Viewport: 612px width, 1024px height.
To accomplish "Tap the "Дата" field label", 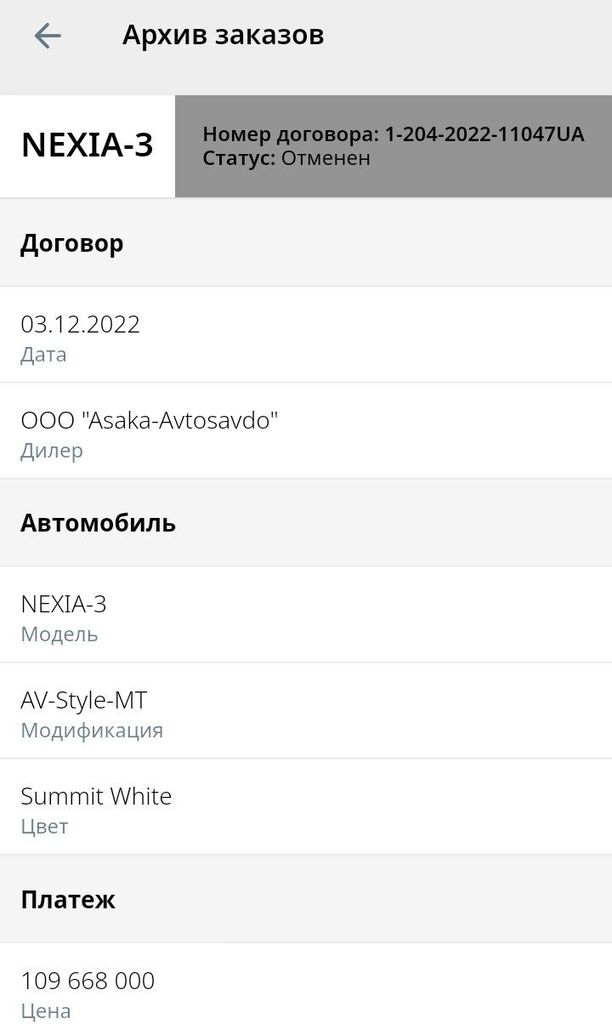I will point(44,354).
